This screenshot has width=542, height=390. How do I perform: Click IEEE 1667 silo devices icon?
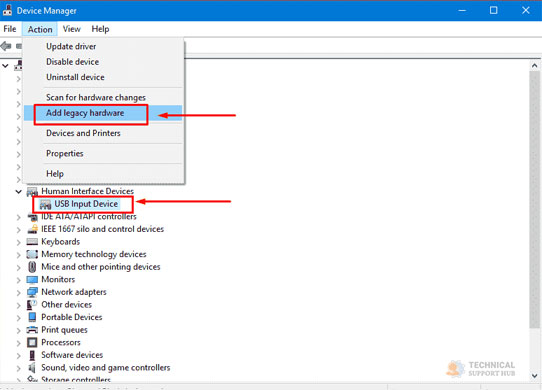click(x=32, y=229)
